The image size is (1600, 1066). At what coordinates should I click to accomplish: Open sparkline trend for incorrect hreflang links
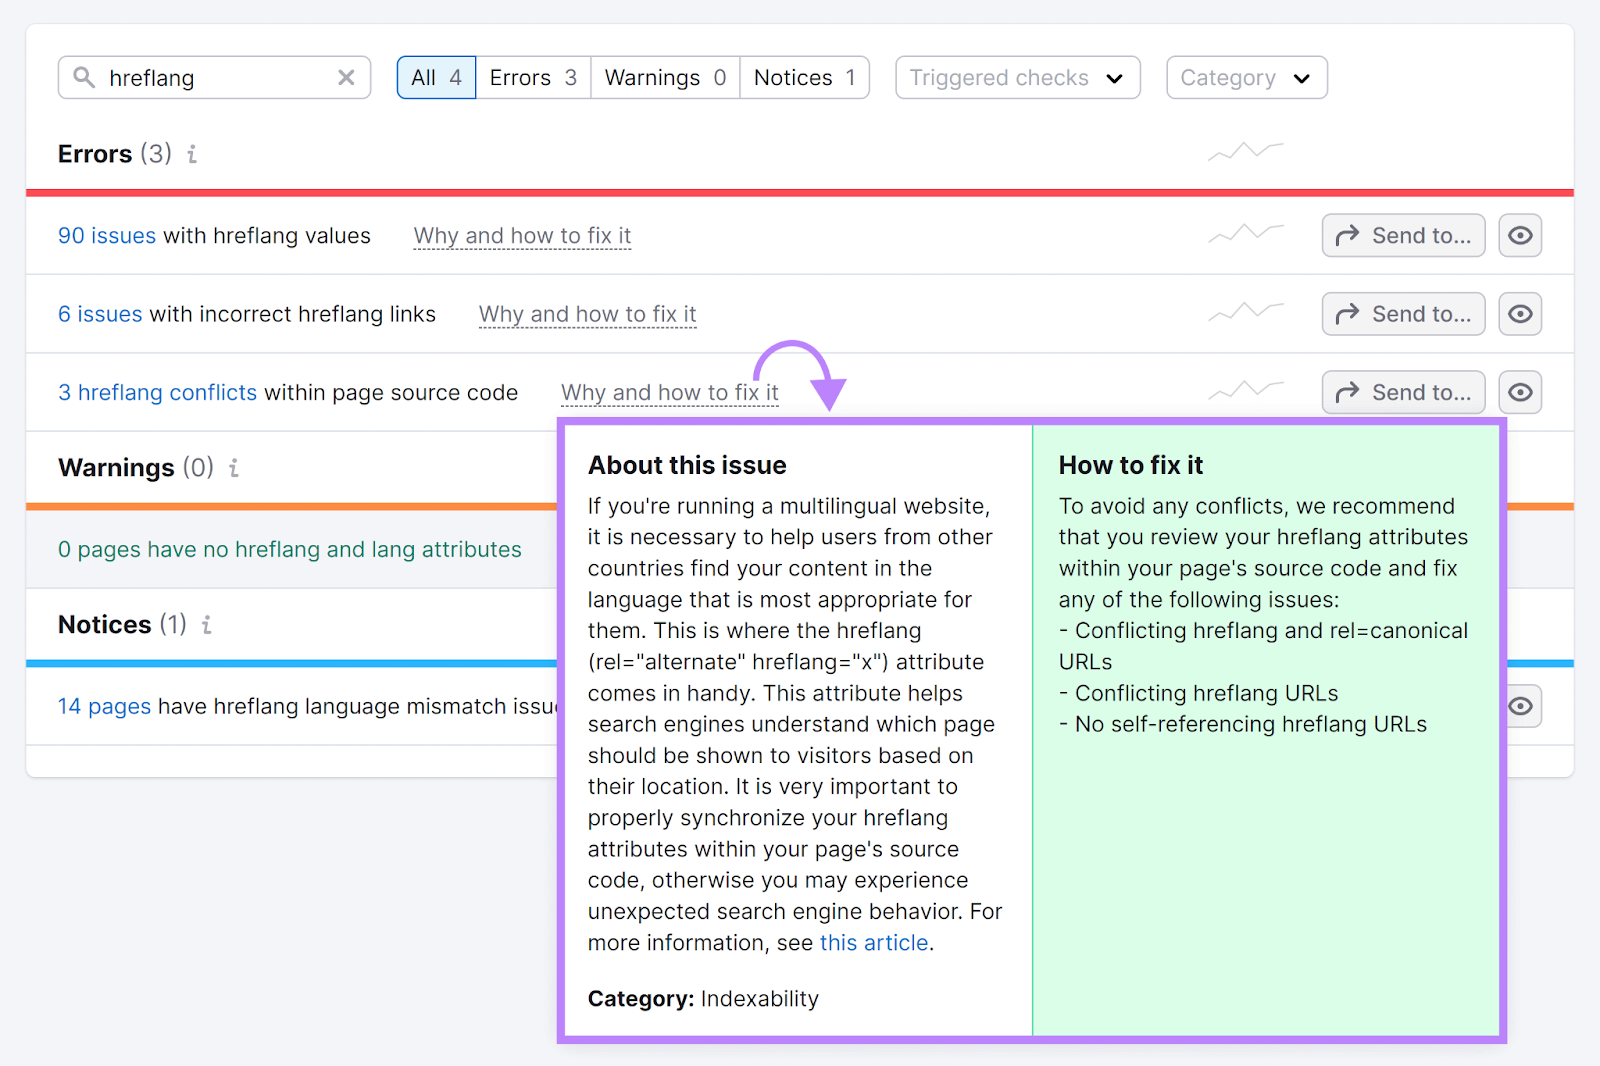1244,312
